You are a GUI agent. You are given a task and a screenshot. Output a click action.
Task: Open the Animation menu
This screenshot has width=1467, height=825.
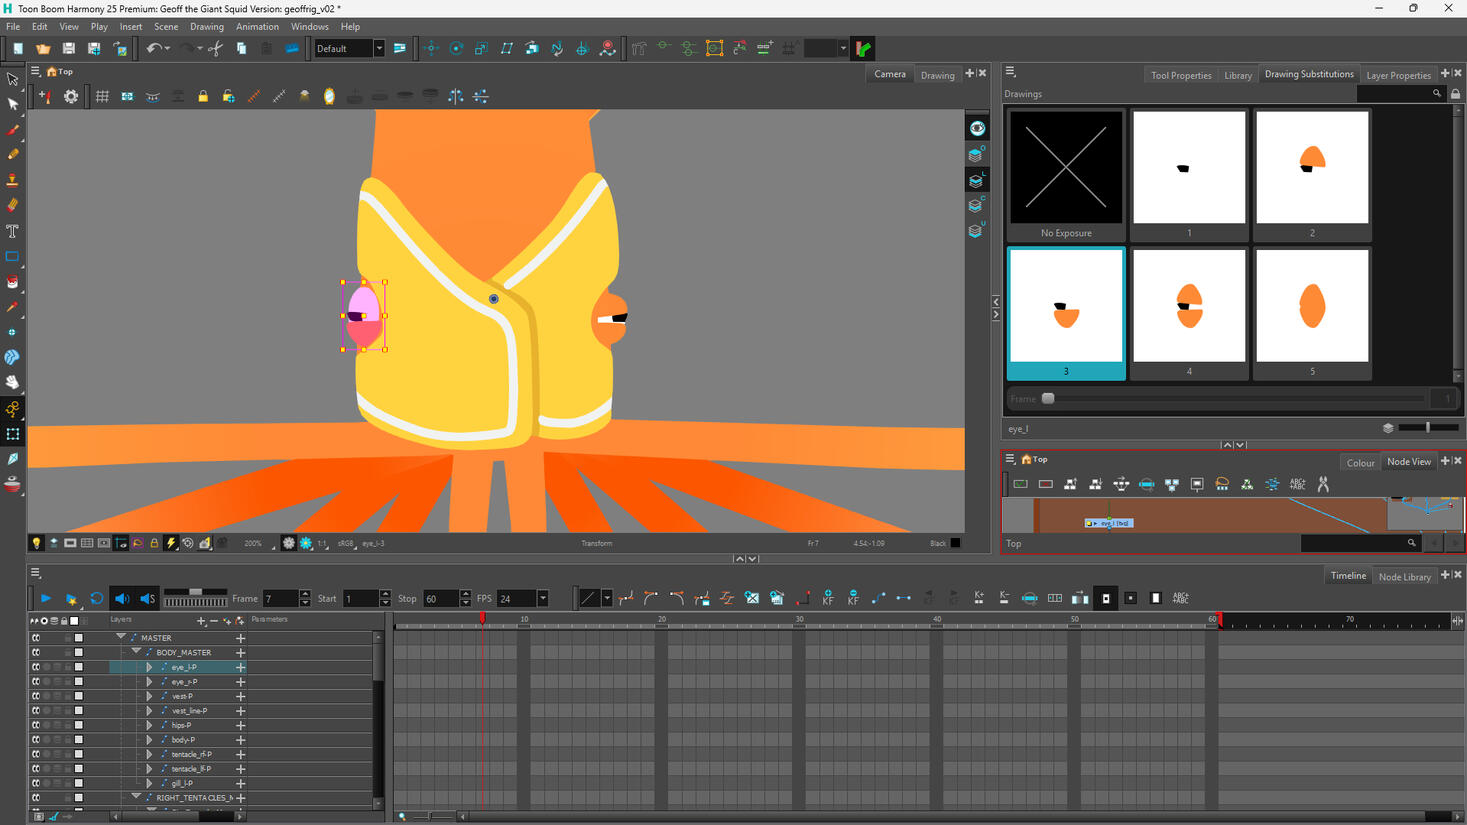(257, 27)
